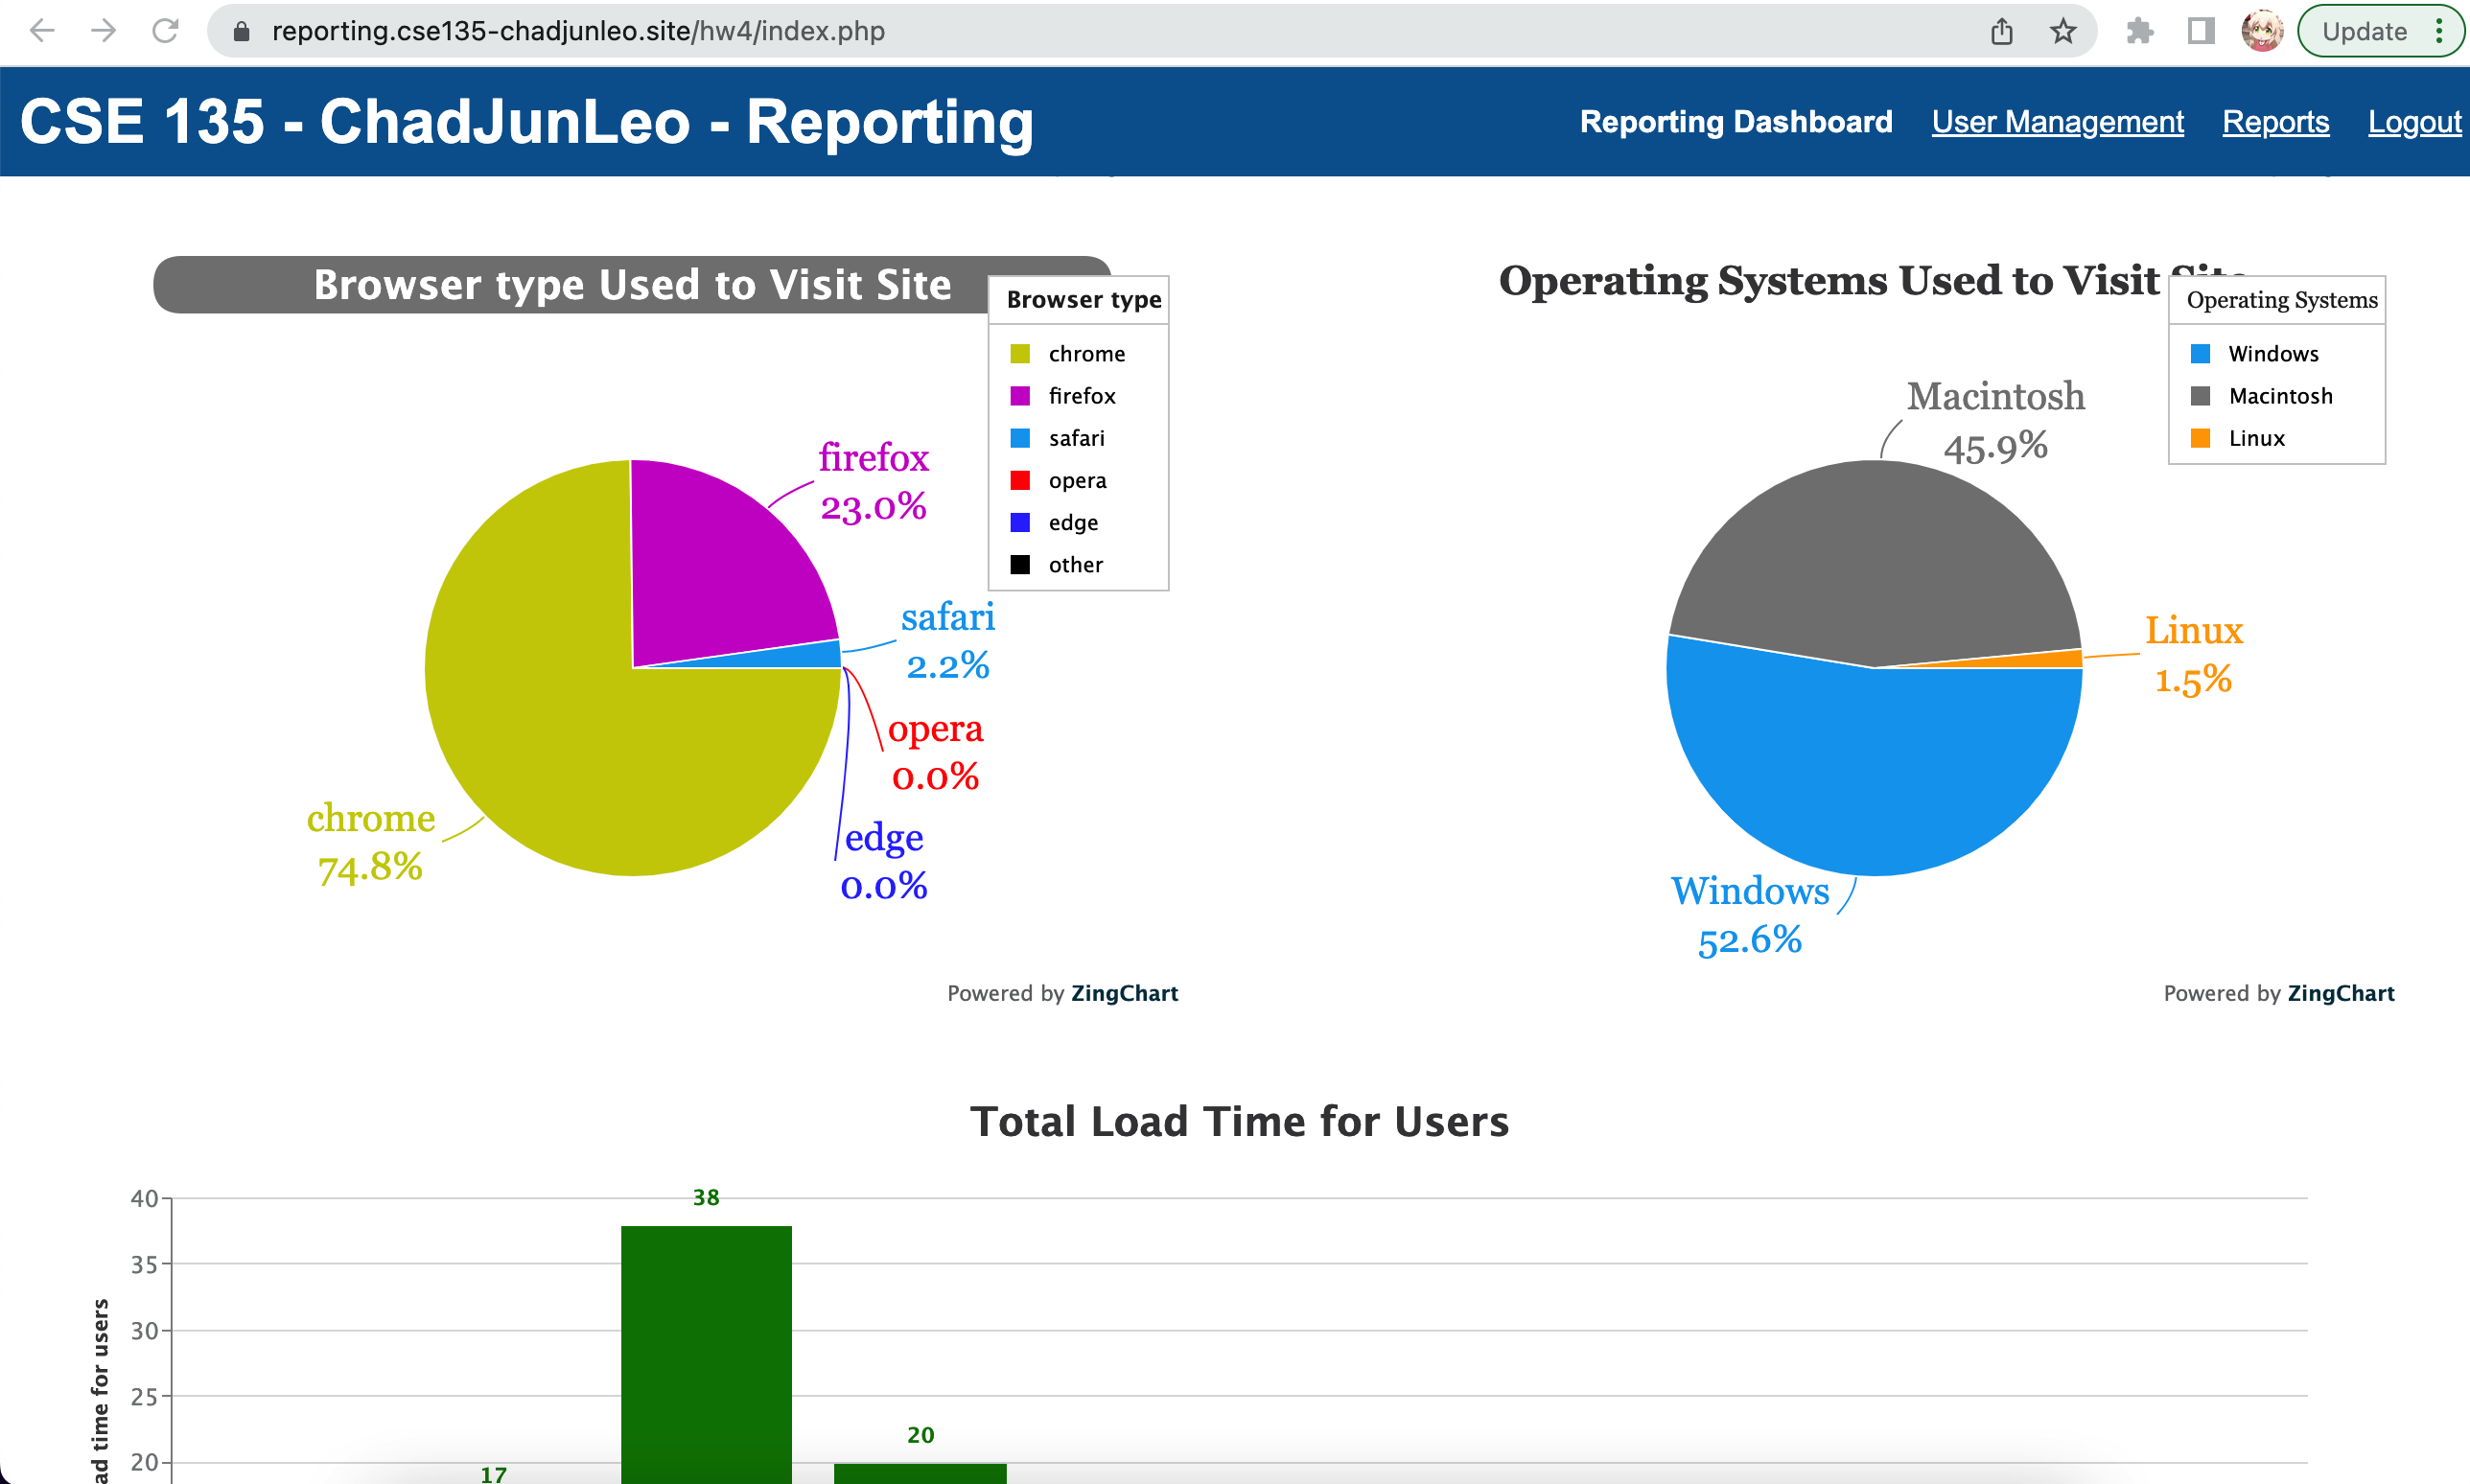Open the extensions puzzle icon
Screen dimensions: 2470x1484
(x=2139, y=31)
